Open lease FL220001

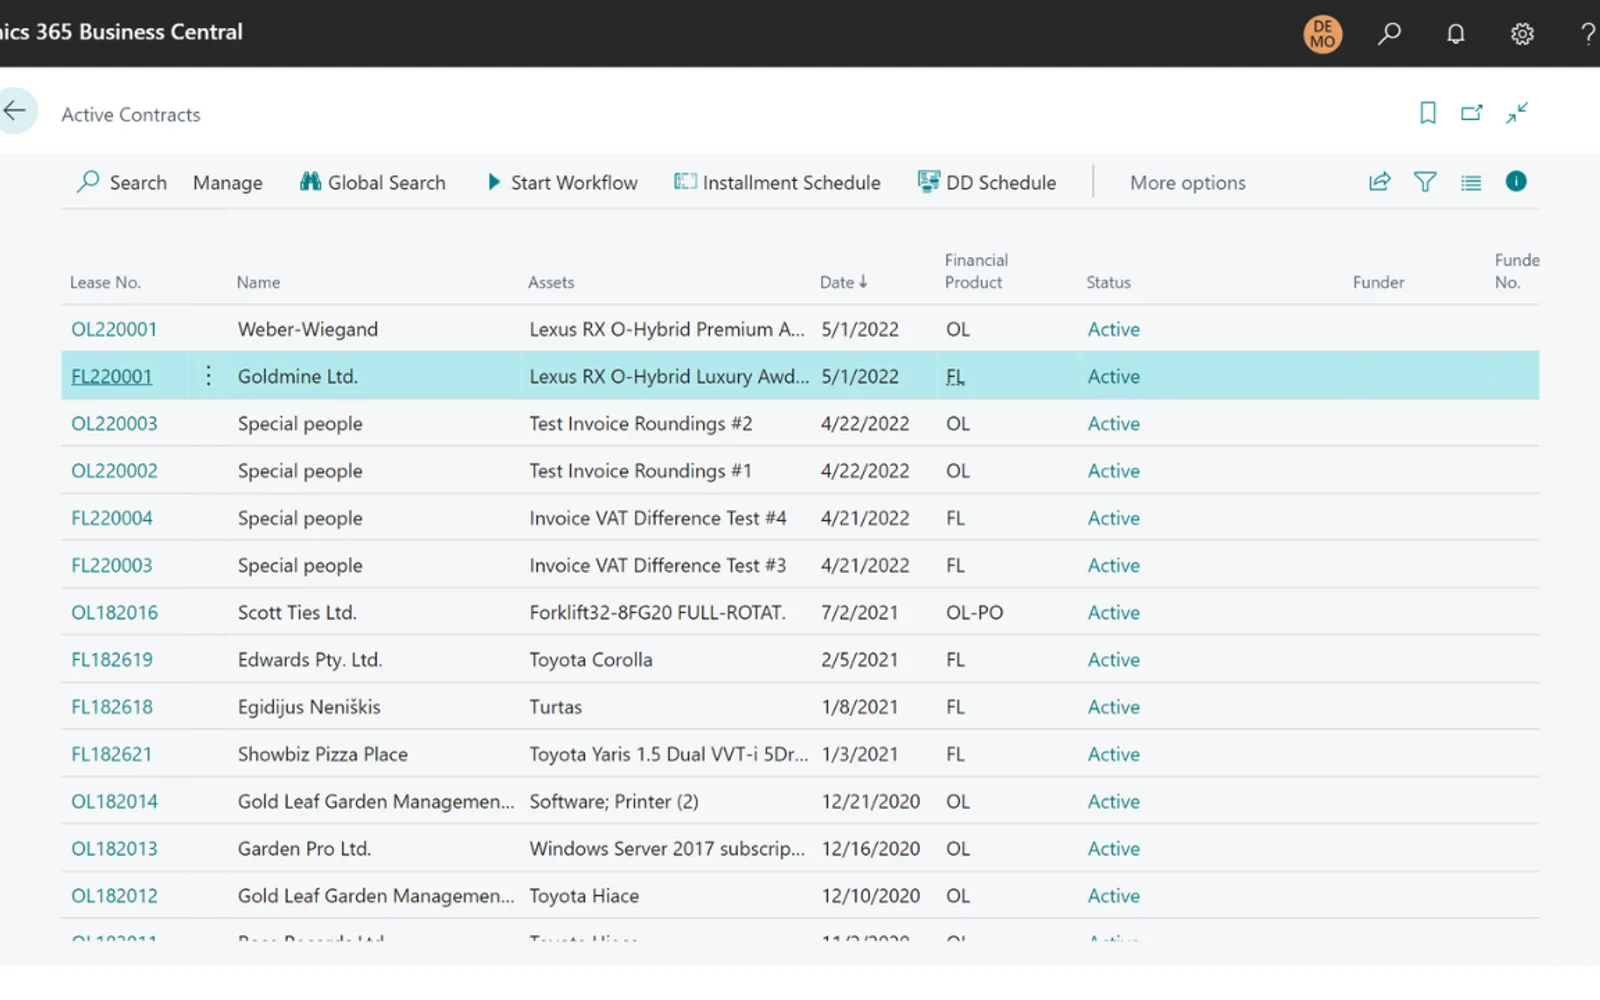point(111,376)
